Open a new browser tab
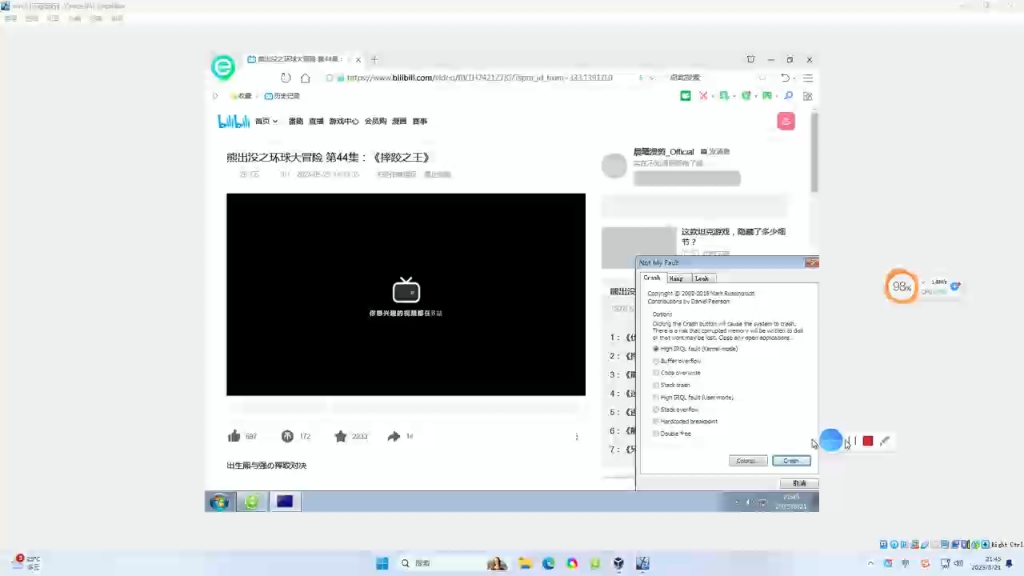 (x=374, y=59)
